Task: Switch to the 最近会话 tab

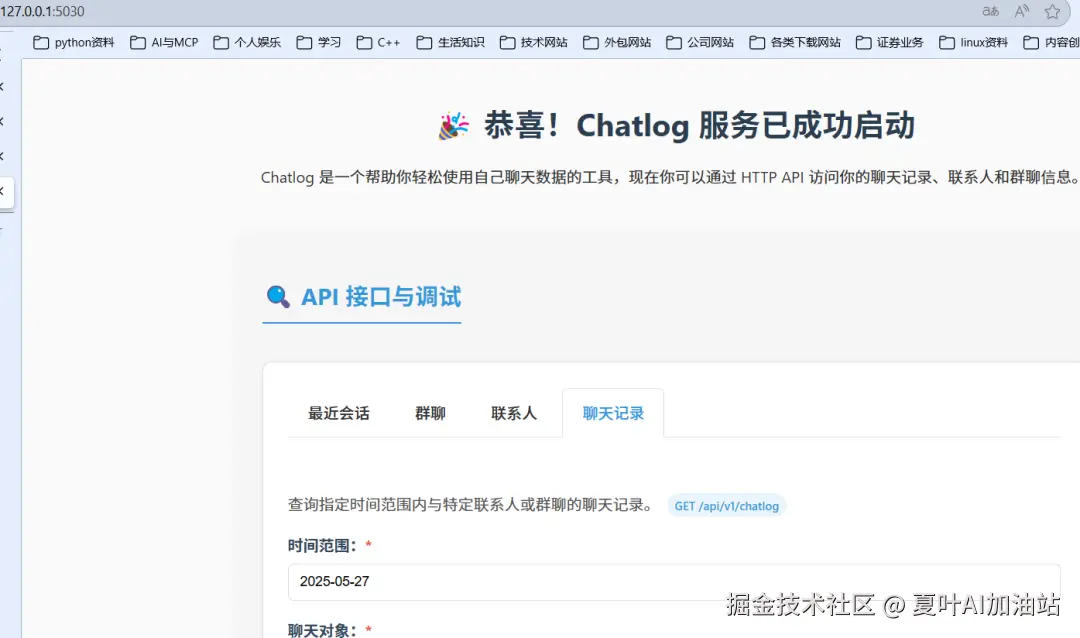Action: coord(338,413)
